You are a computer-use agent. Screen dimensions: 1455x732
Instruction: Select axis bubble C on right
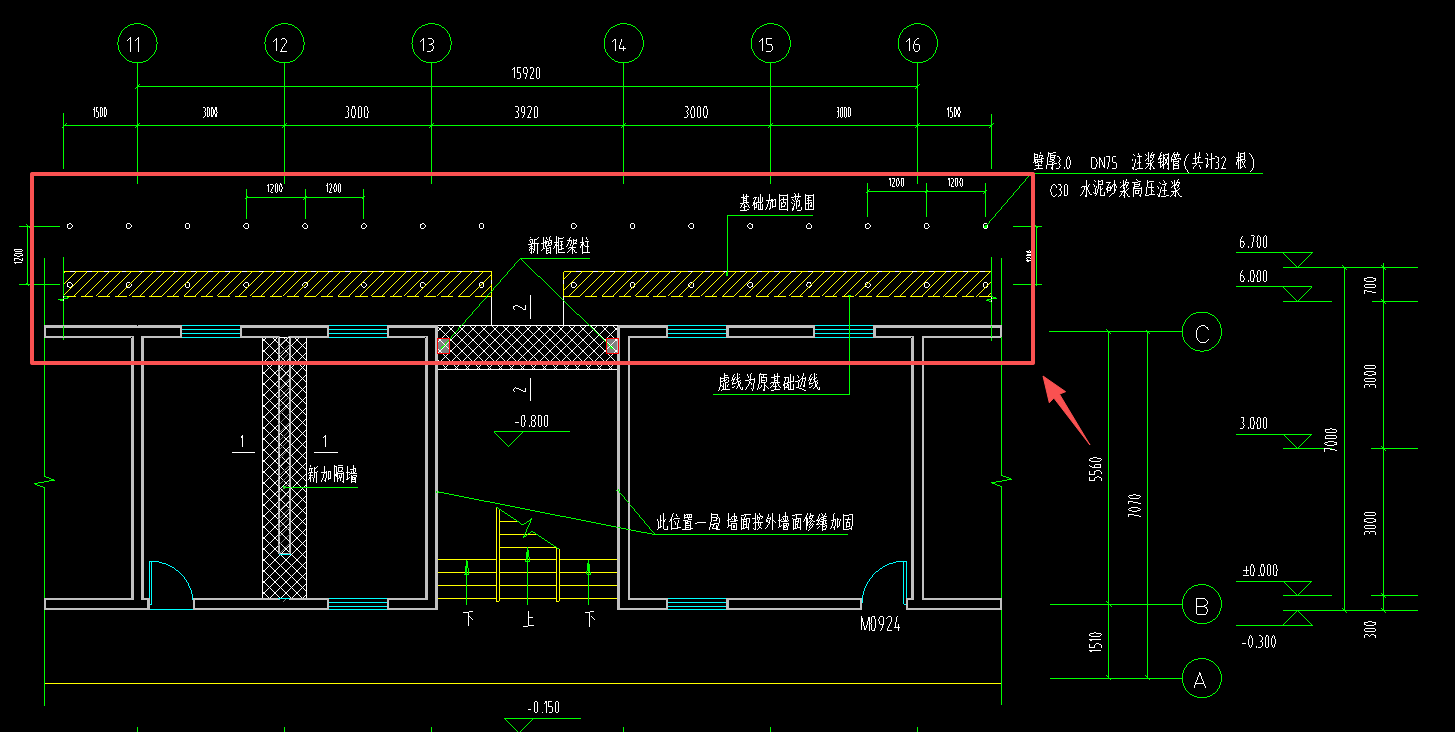tap(1201, 333)
